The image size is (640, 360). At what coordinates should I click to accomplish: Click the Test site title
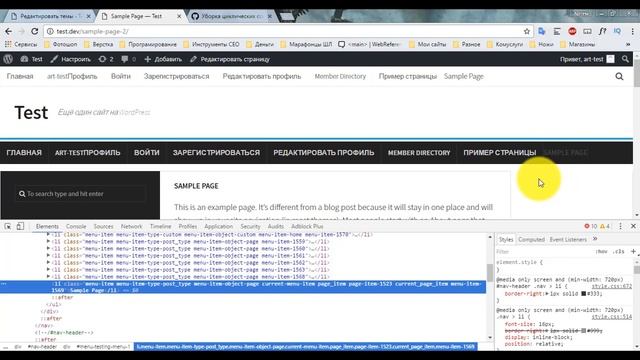31,112
